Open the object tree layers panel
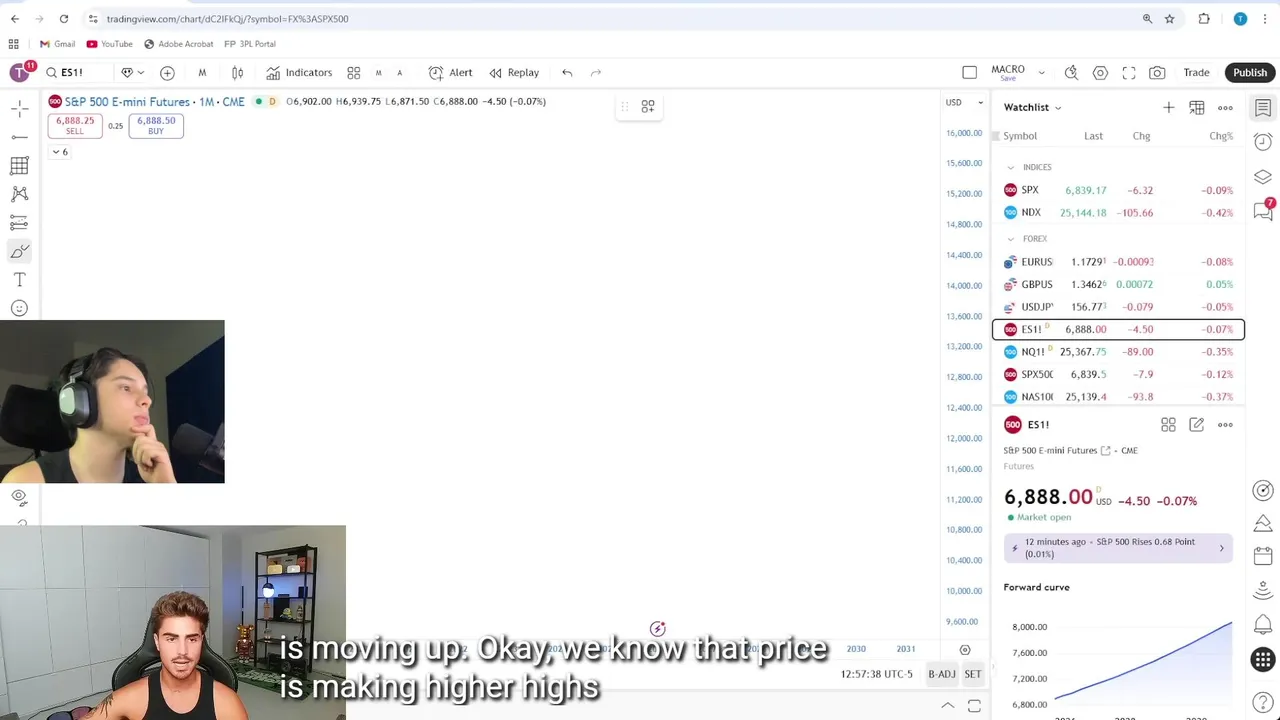The height and width of the screenshot is (720, 1280). click(x=1263, y=177)
